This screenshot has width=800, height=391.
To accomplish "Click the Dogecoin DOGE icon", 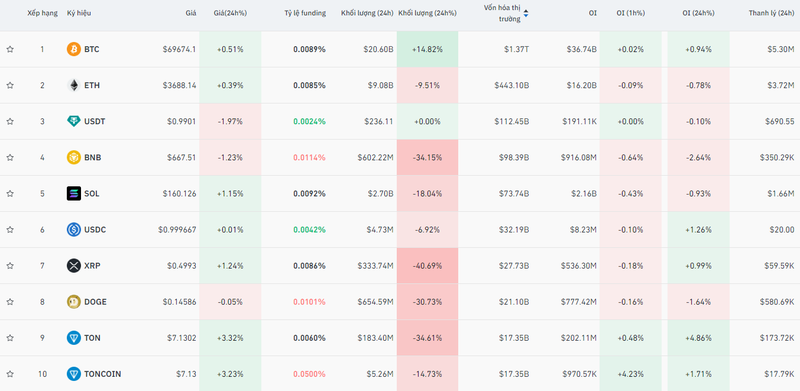I will [x=73, y=302].
